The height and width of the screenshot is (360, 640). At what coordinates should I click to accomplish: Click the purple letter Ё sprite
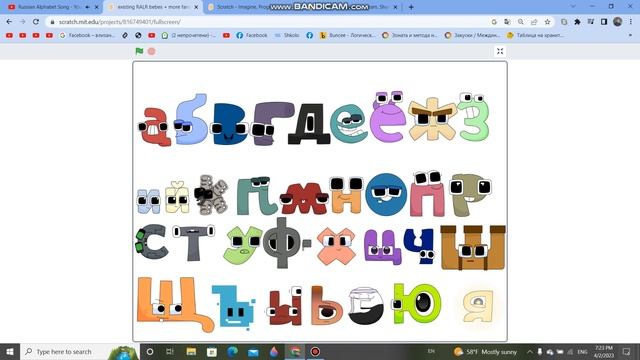388,117
